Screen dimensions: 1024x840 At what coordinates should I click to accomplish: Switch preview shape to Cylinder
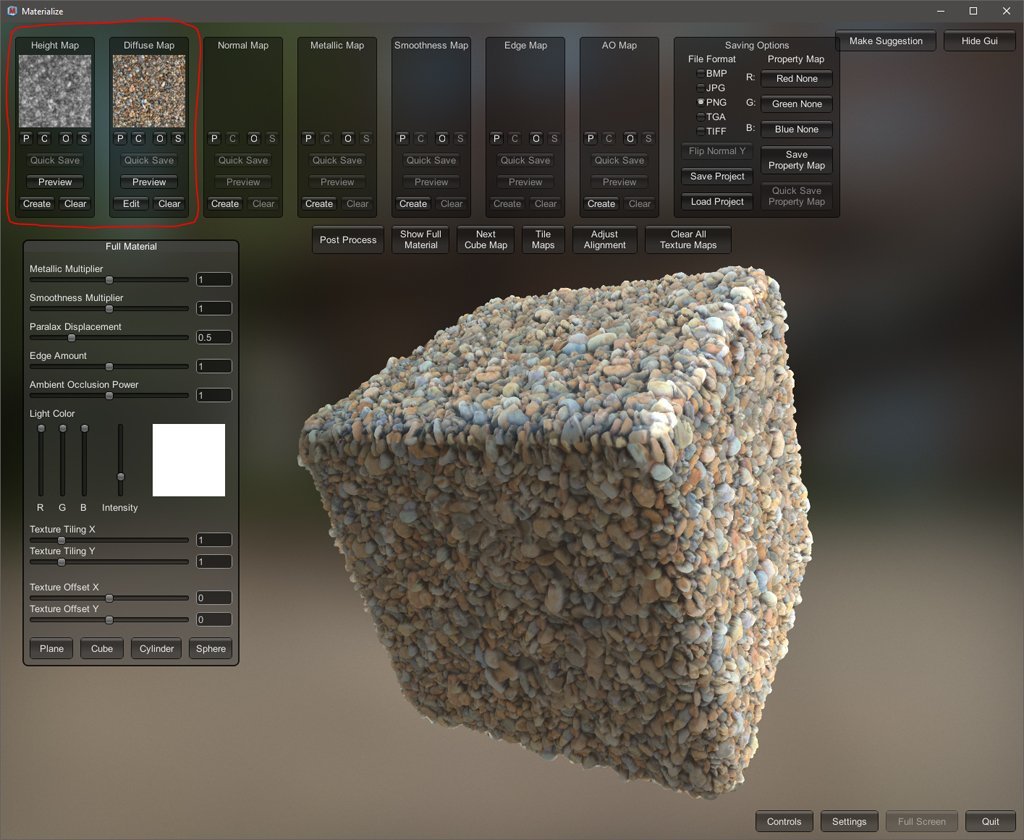pyautogui.click(x=156, y=649)
